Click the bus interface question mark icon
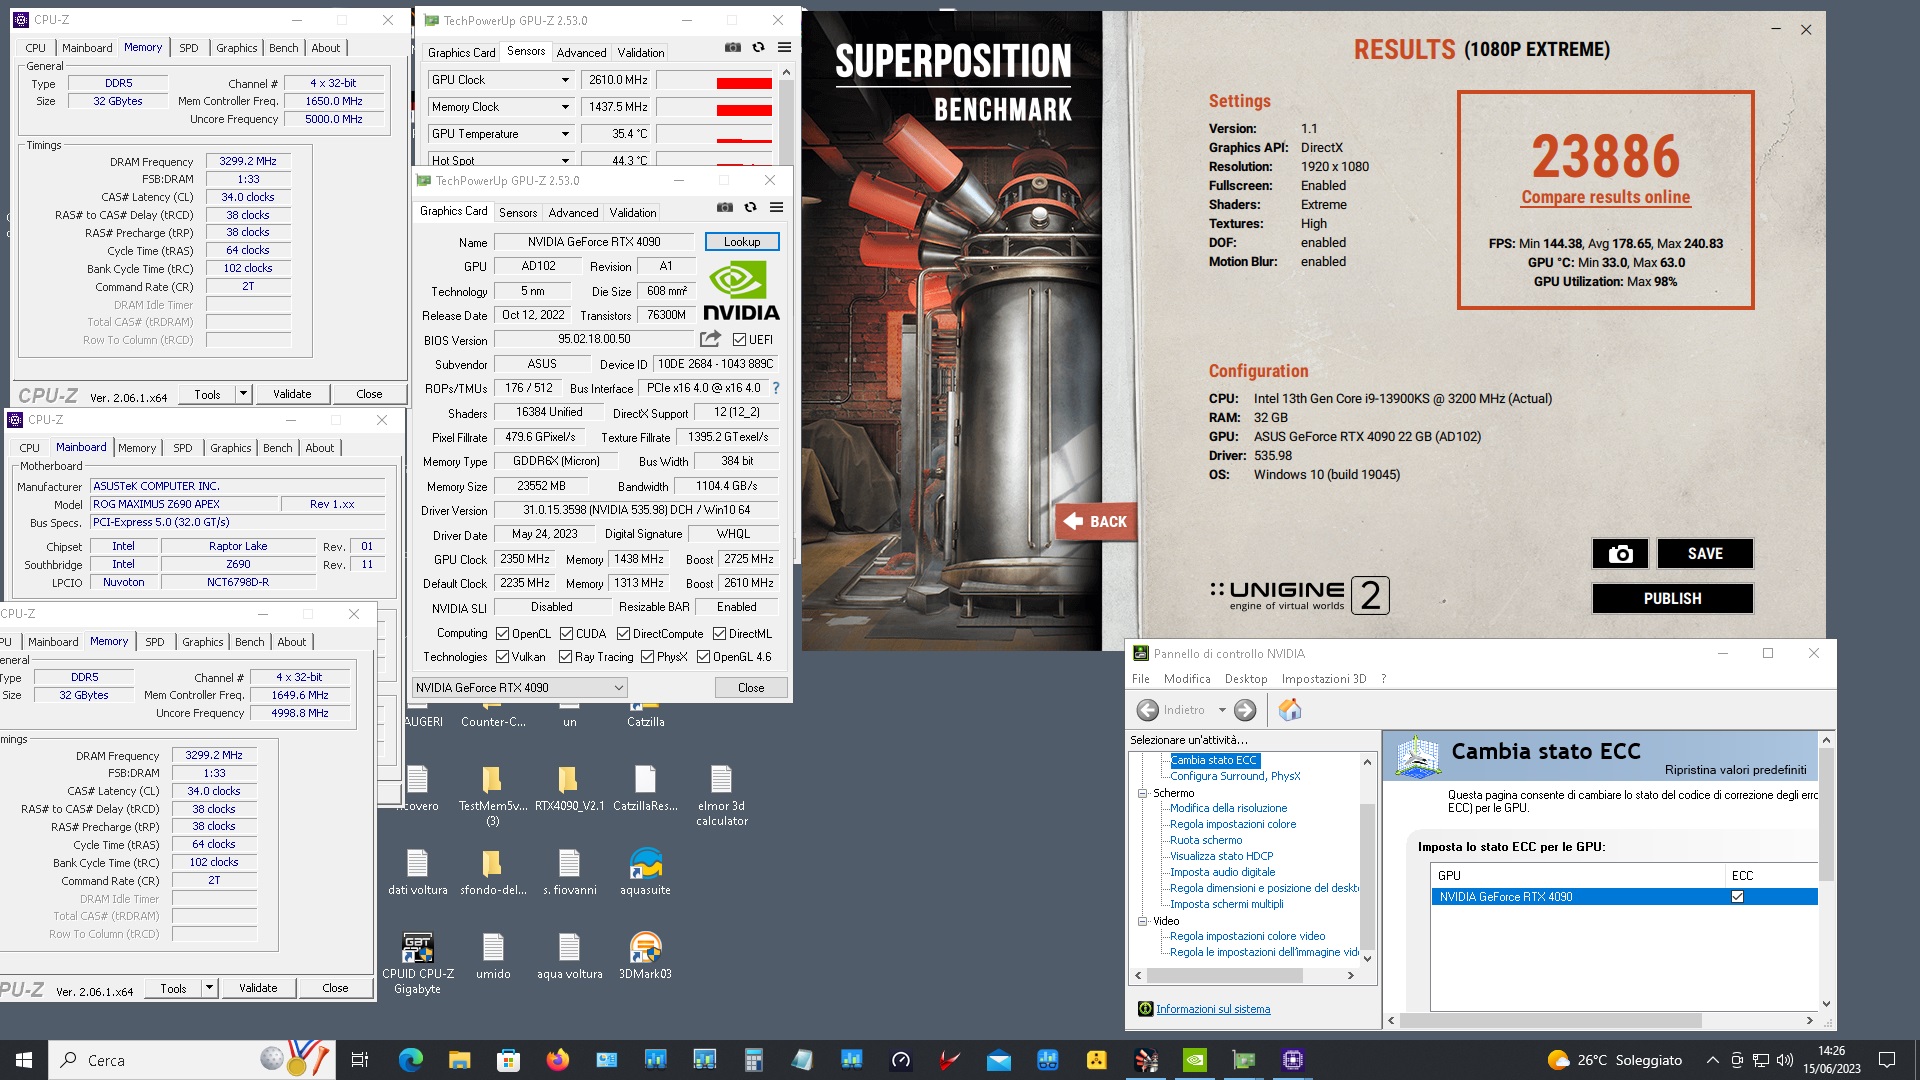1920x1080 pixels. click(776, 388)
